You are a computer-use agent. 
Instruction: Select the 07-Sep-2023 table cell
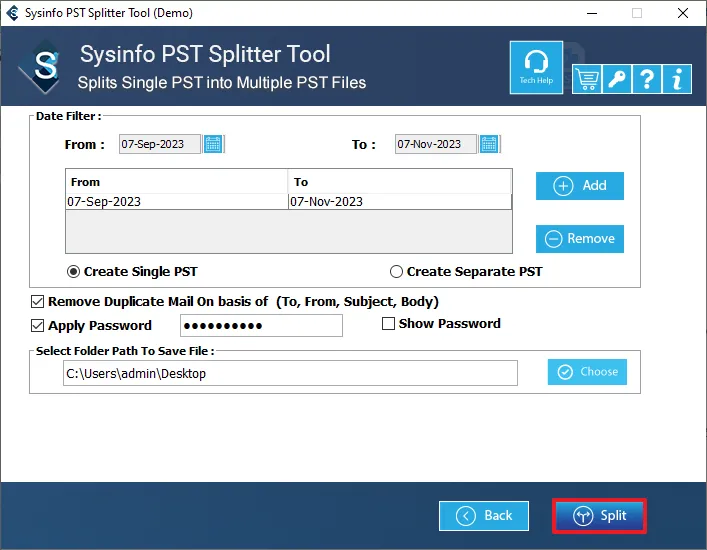point(177,202)
